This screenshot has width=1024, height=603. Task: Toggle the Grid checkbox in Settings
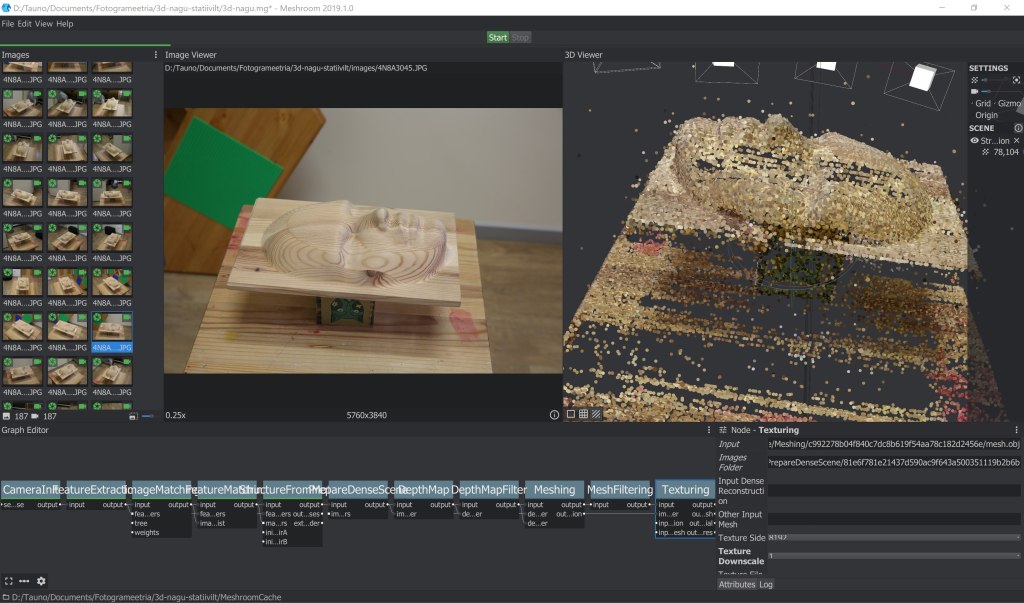tap(983, 104)
